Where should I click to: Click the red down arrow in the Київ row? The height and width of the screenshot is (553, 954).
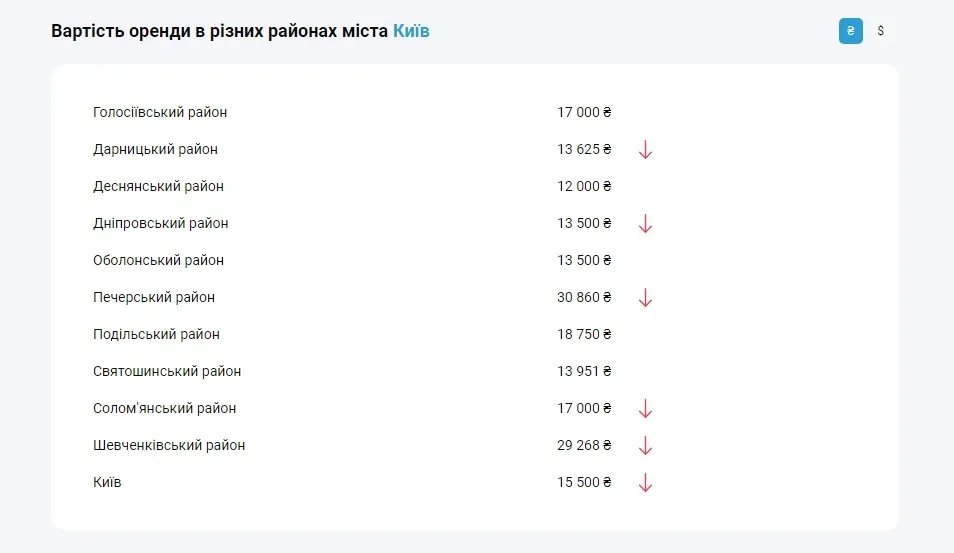coord(645,483)
